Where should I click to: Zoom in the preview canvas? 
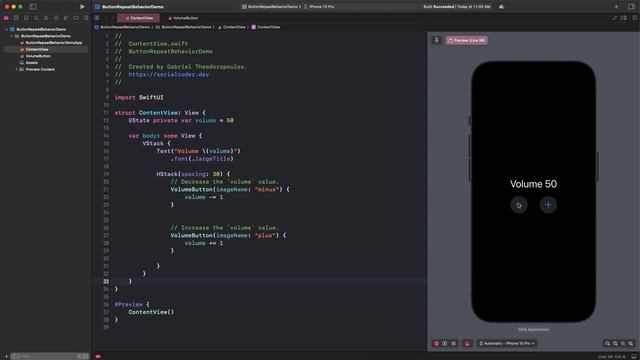tap(631, 343)
